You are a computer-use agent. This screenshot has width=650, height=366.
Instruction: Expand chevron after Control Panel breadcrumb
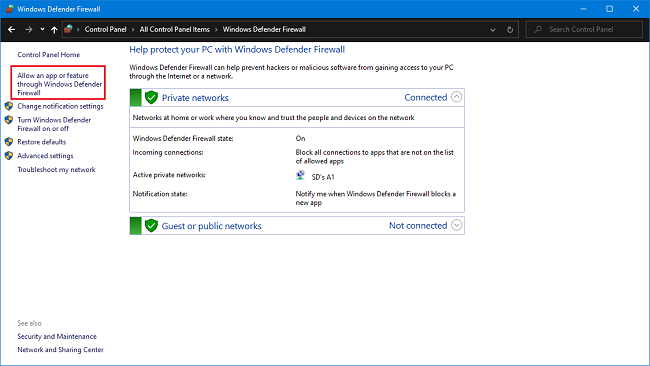pyautogui.click(x=133, y=29)
